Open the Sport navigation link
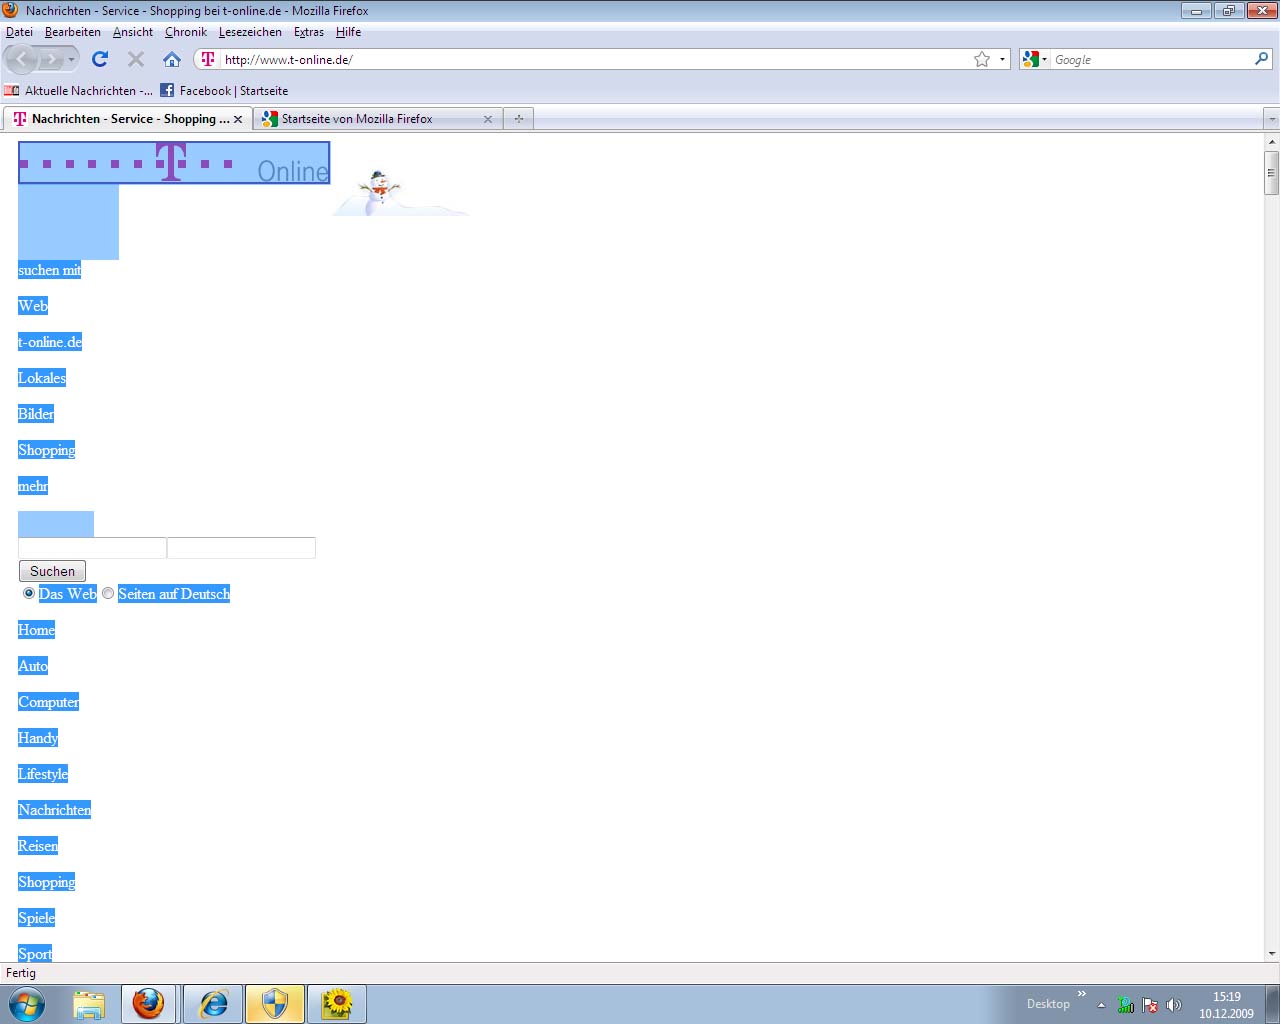The height and width of the screenshot is (1024, 1280). [35, 954]
